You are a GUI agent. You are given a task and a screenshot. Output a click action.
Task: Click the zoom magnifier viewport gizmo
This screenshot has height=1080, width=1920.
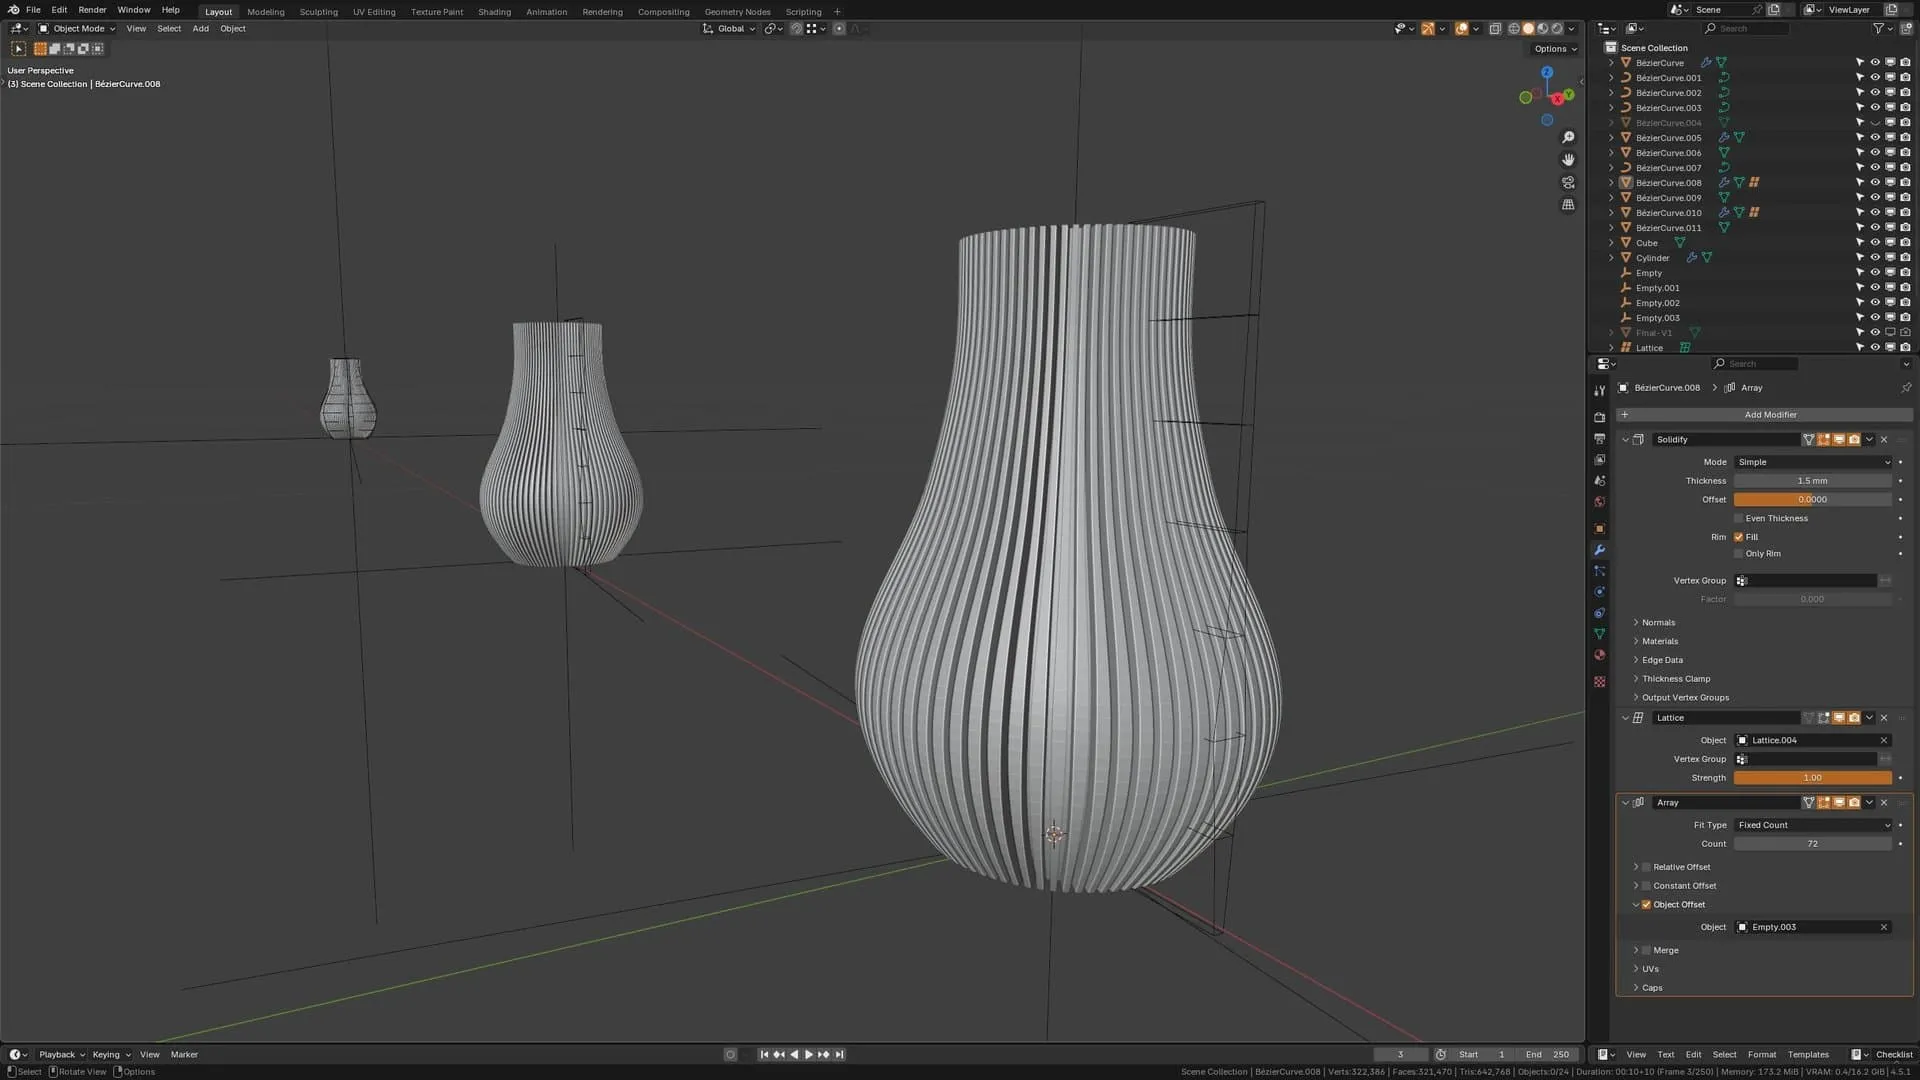click(1568, 138)
